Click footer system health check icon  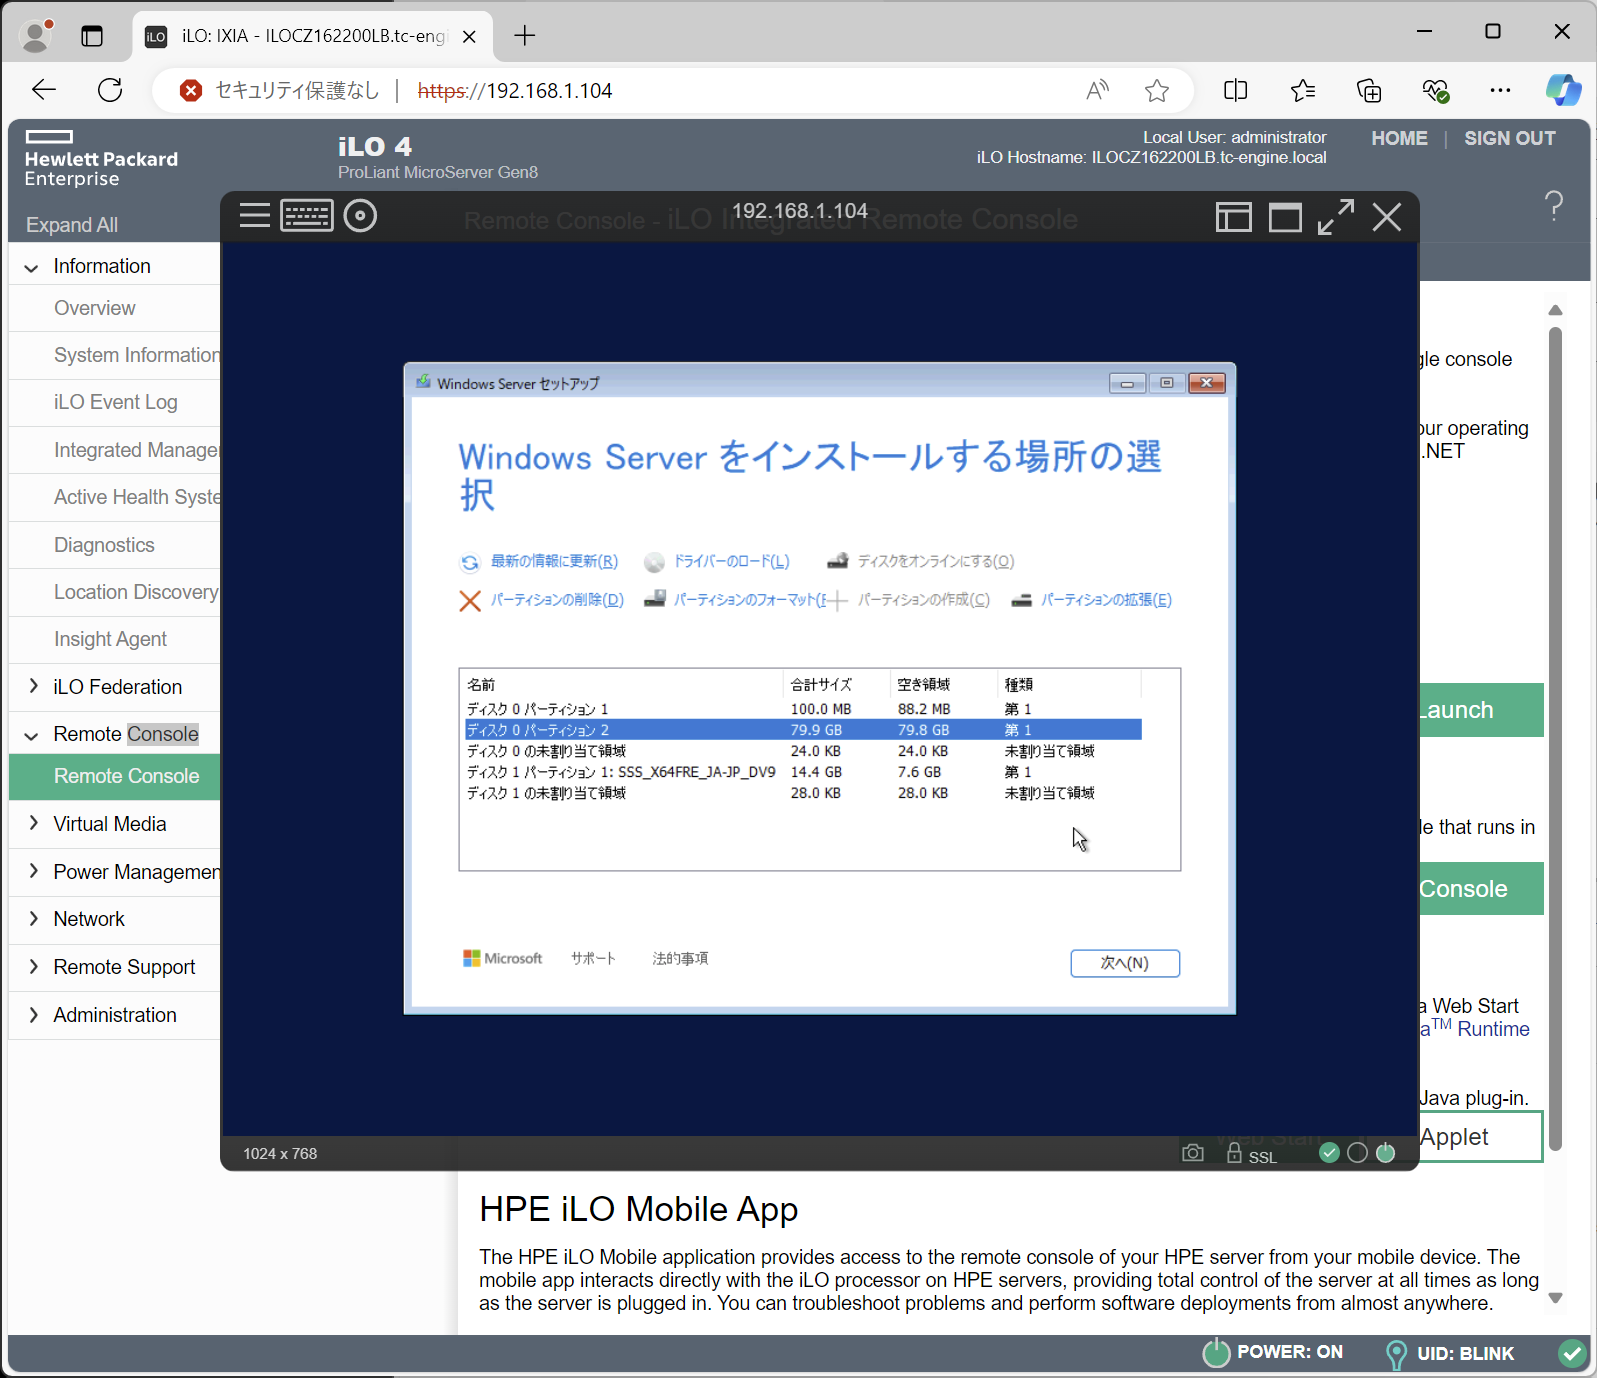tap(1572, 1354)
